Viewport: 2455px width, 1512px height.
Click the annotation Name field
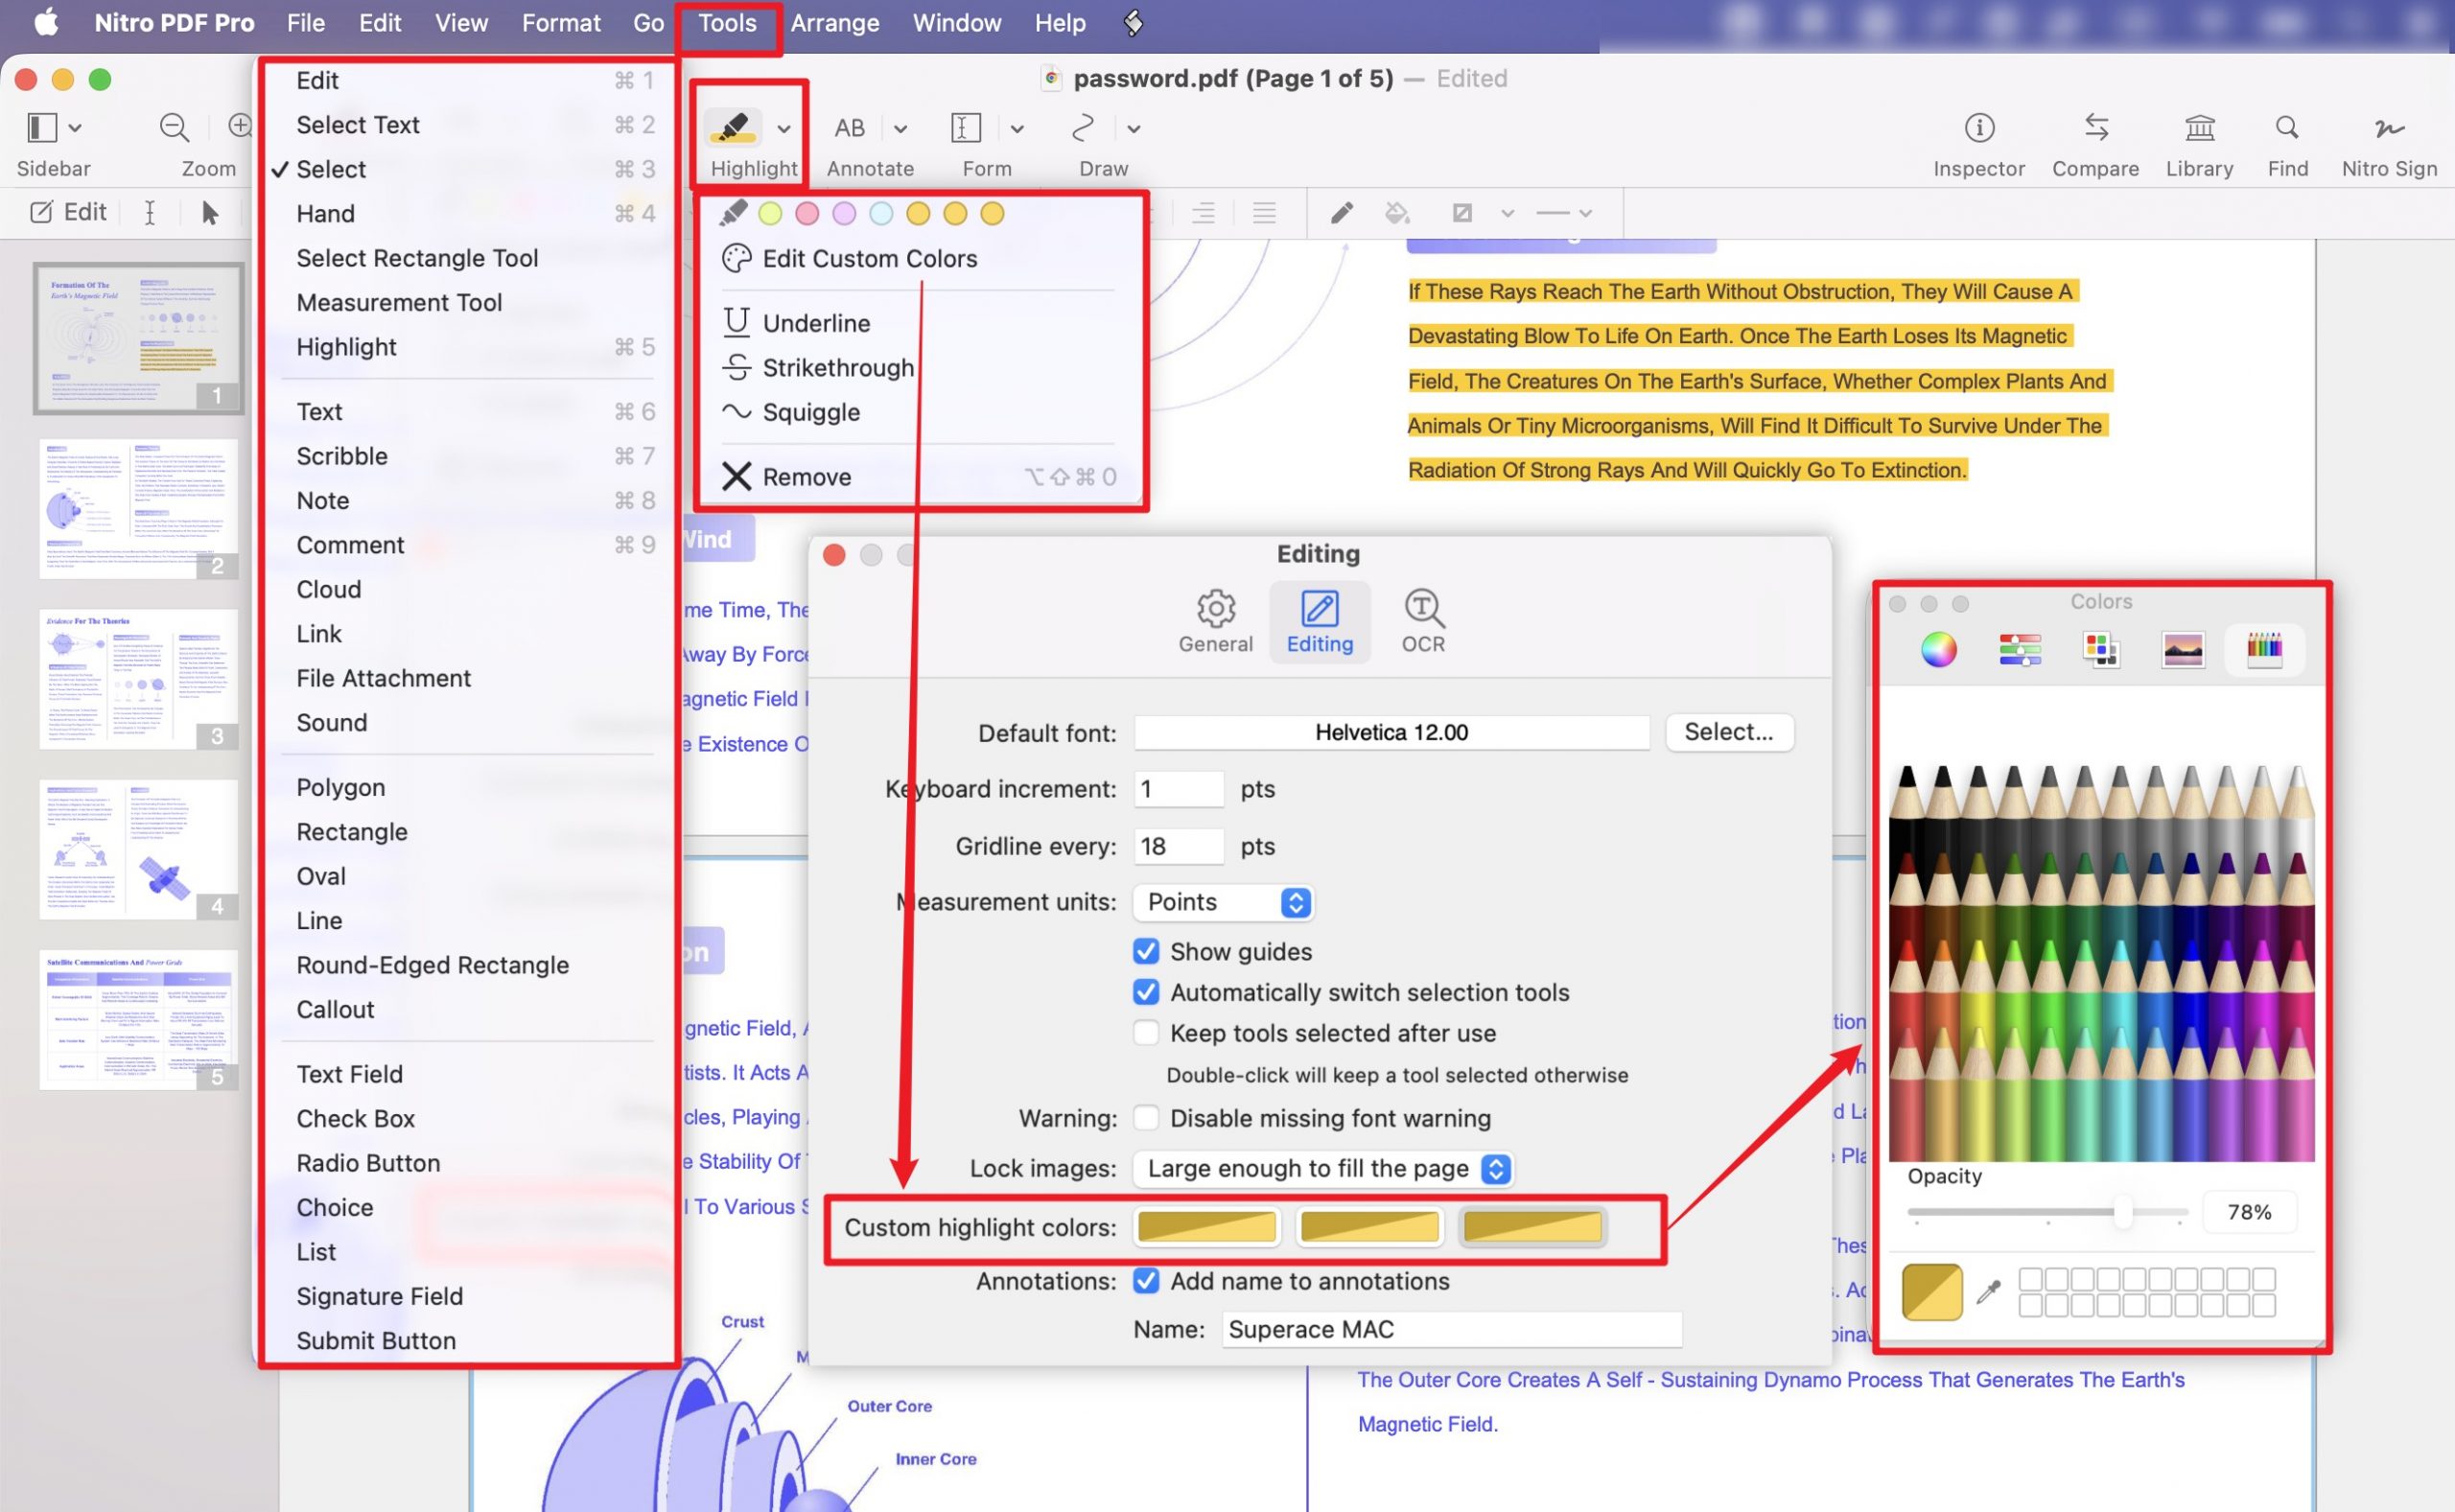[x=1451, y=1329]
